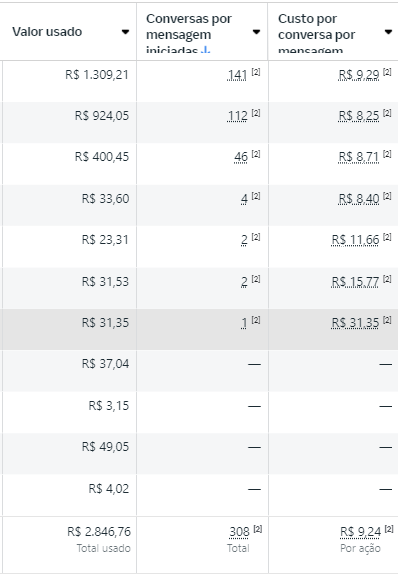The width and height of the screenshot is (398, 574).
Task: Open the Valor usado column dropdown arrow
Action: click(x=125, y=32)
